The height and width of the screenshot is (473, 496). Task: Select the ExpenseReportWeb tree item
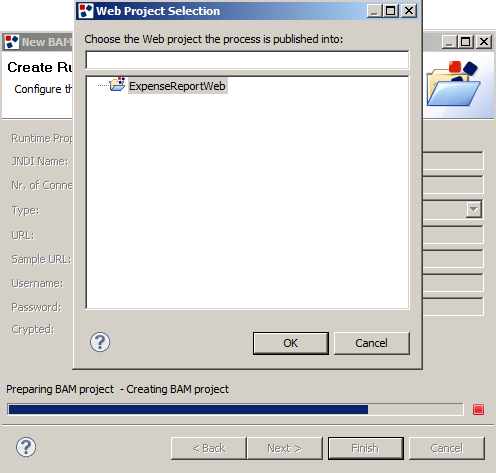click(177, 86)
